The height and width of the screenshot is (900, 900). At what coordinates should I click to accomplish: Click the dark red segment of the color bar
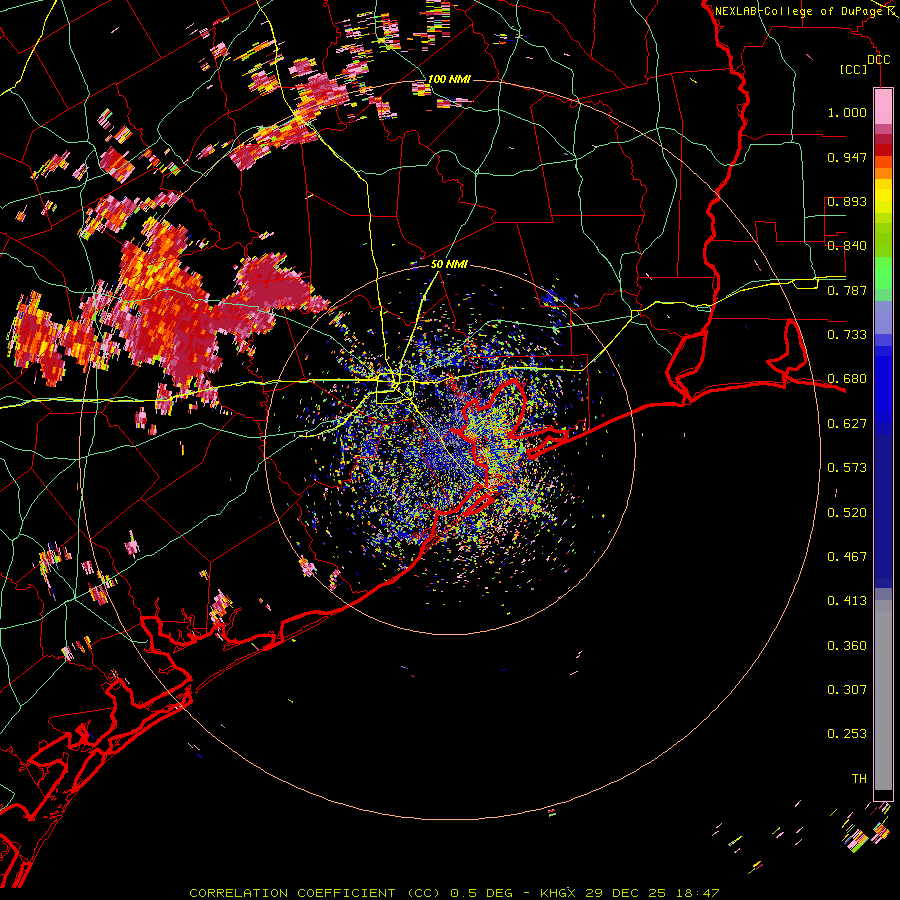tap(883, 150)
